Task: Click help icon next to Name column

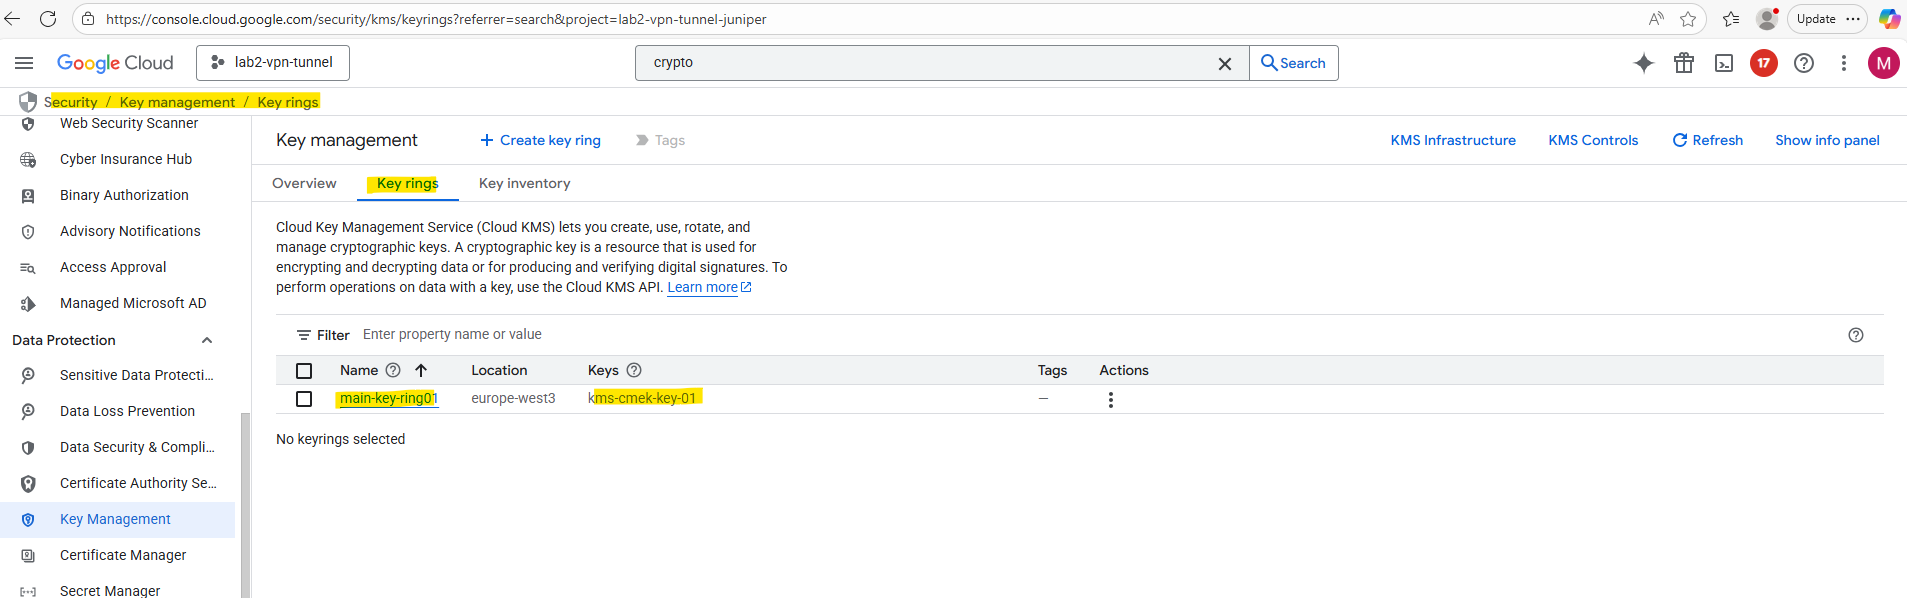Action: (x=393, y=370)
